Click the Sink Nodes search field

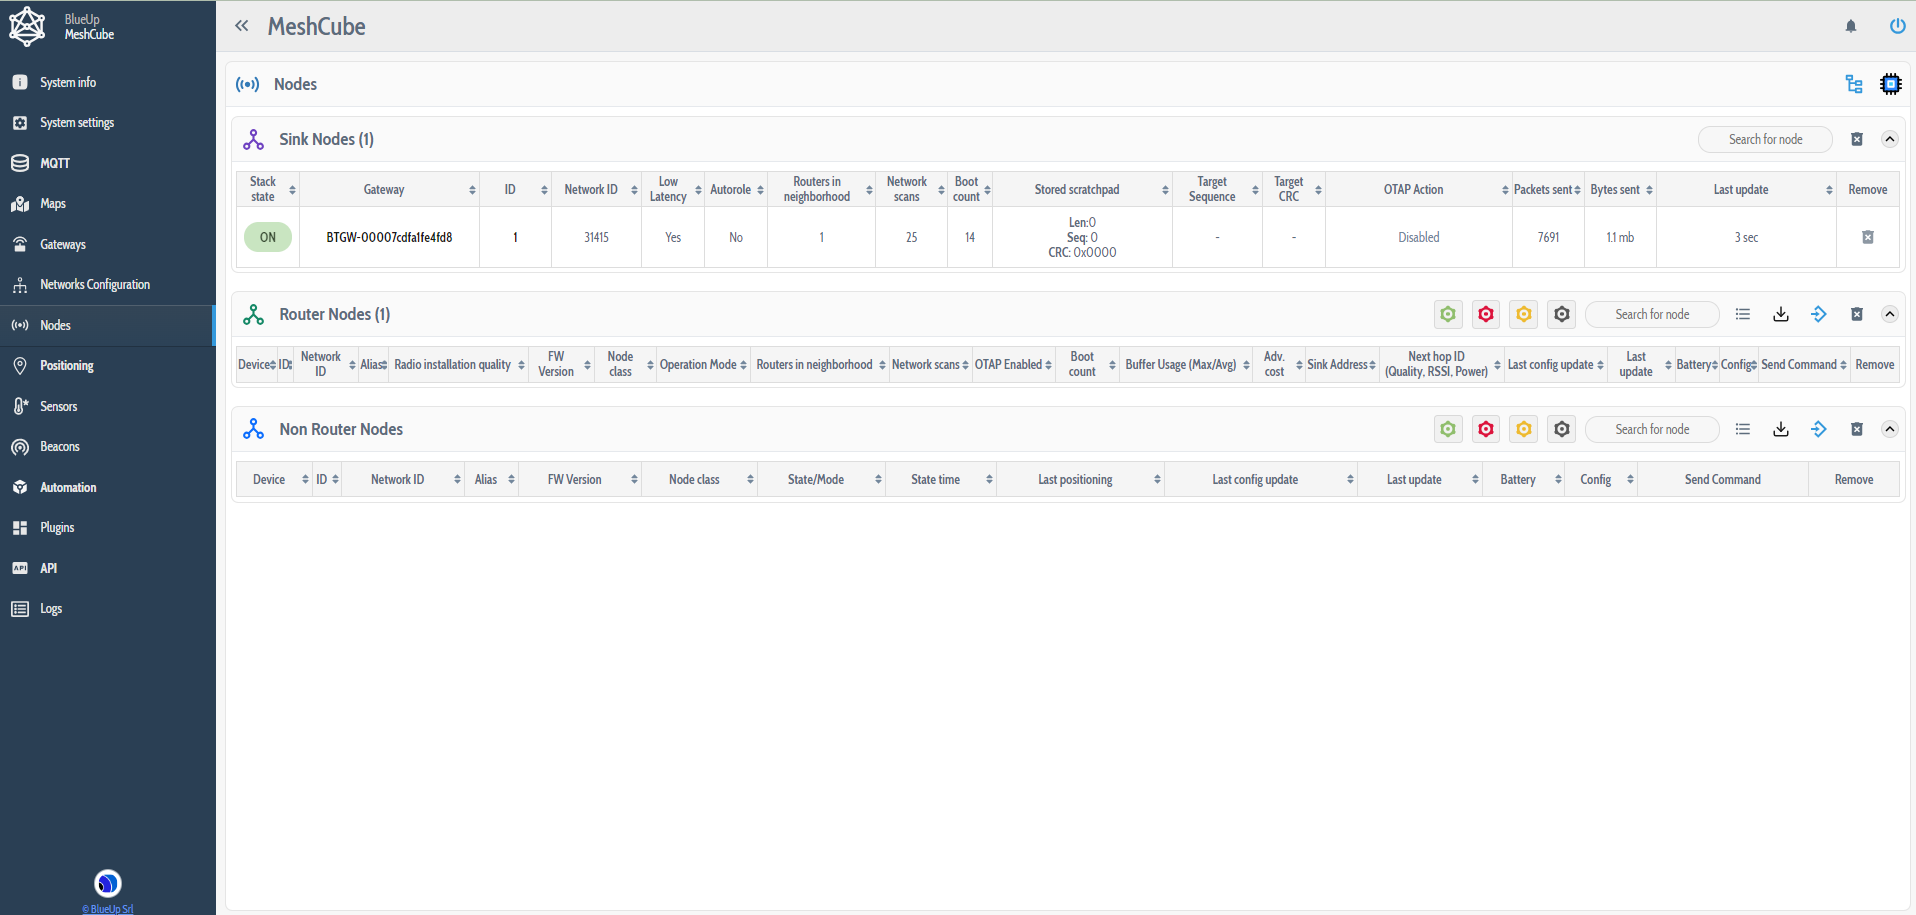tap(1765, 139)
